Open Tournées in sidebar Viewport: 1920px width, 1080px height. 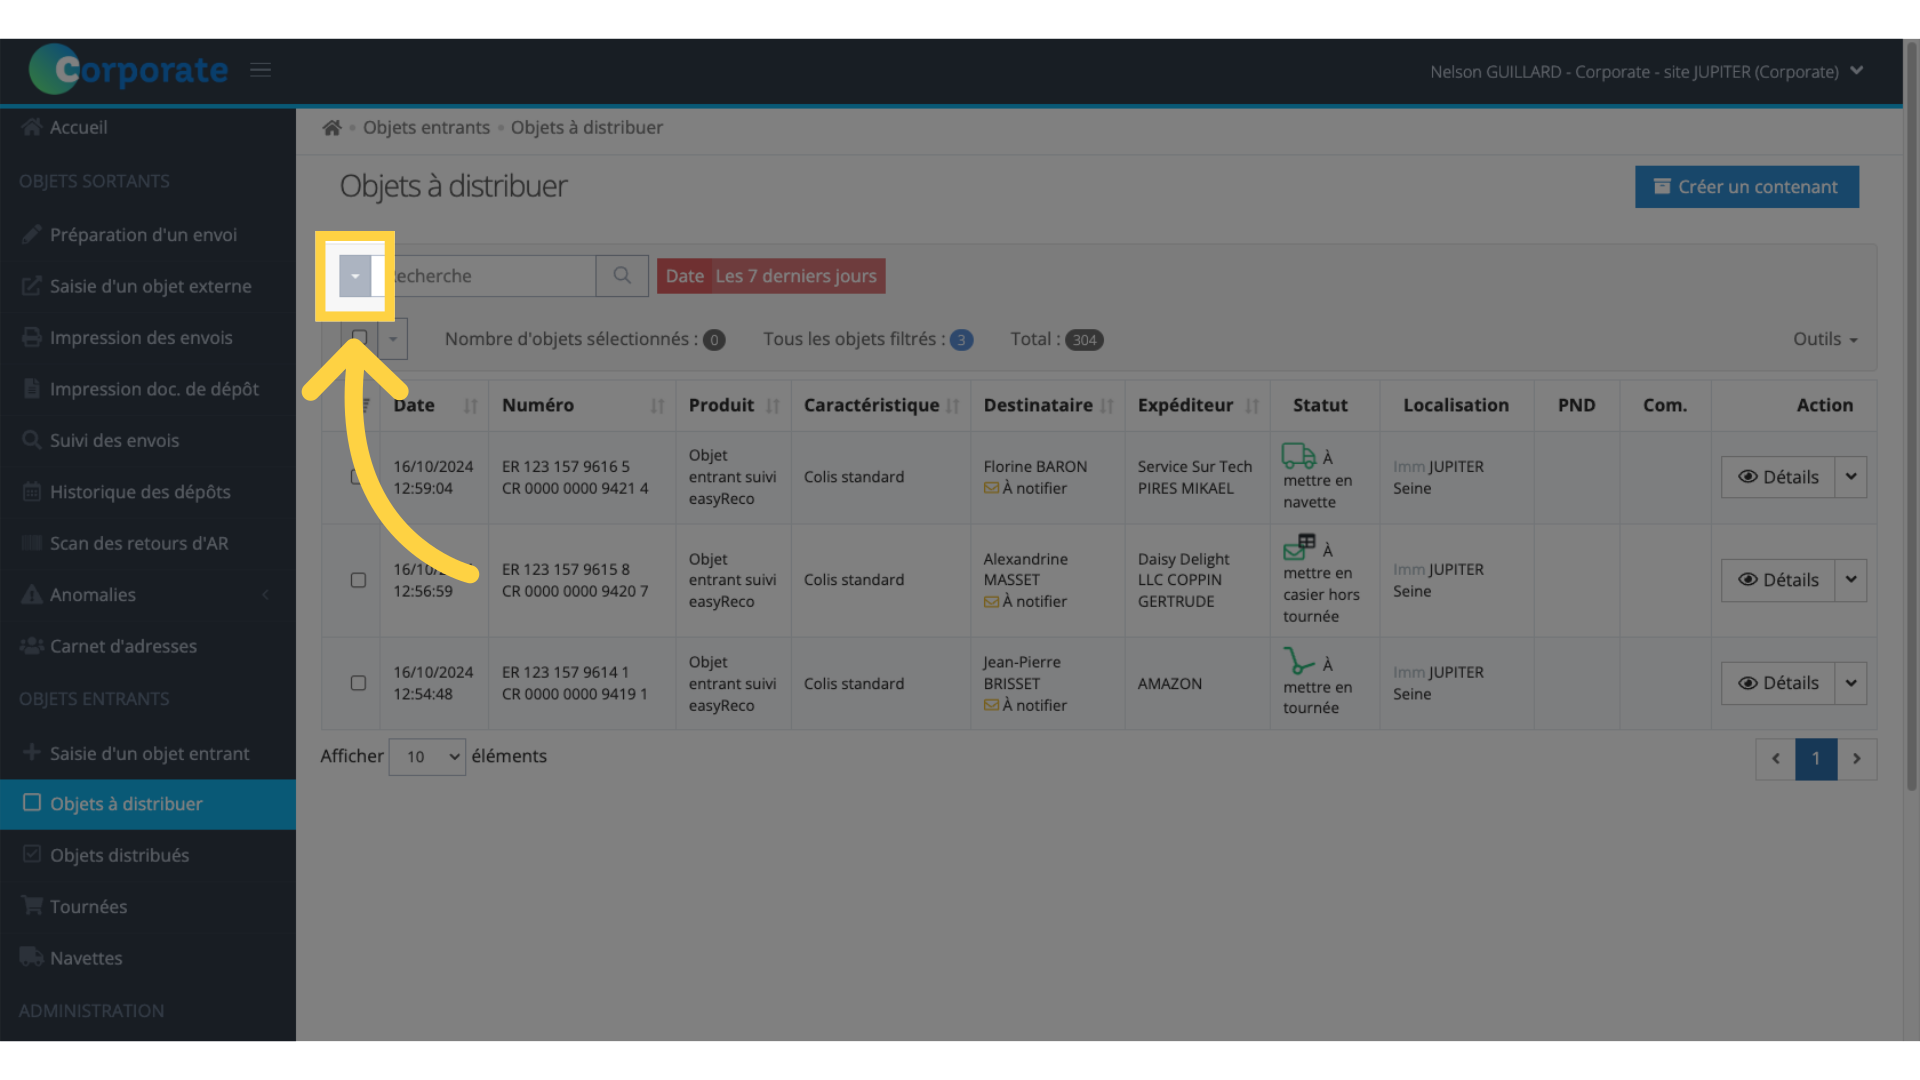(x=148, y=907)
